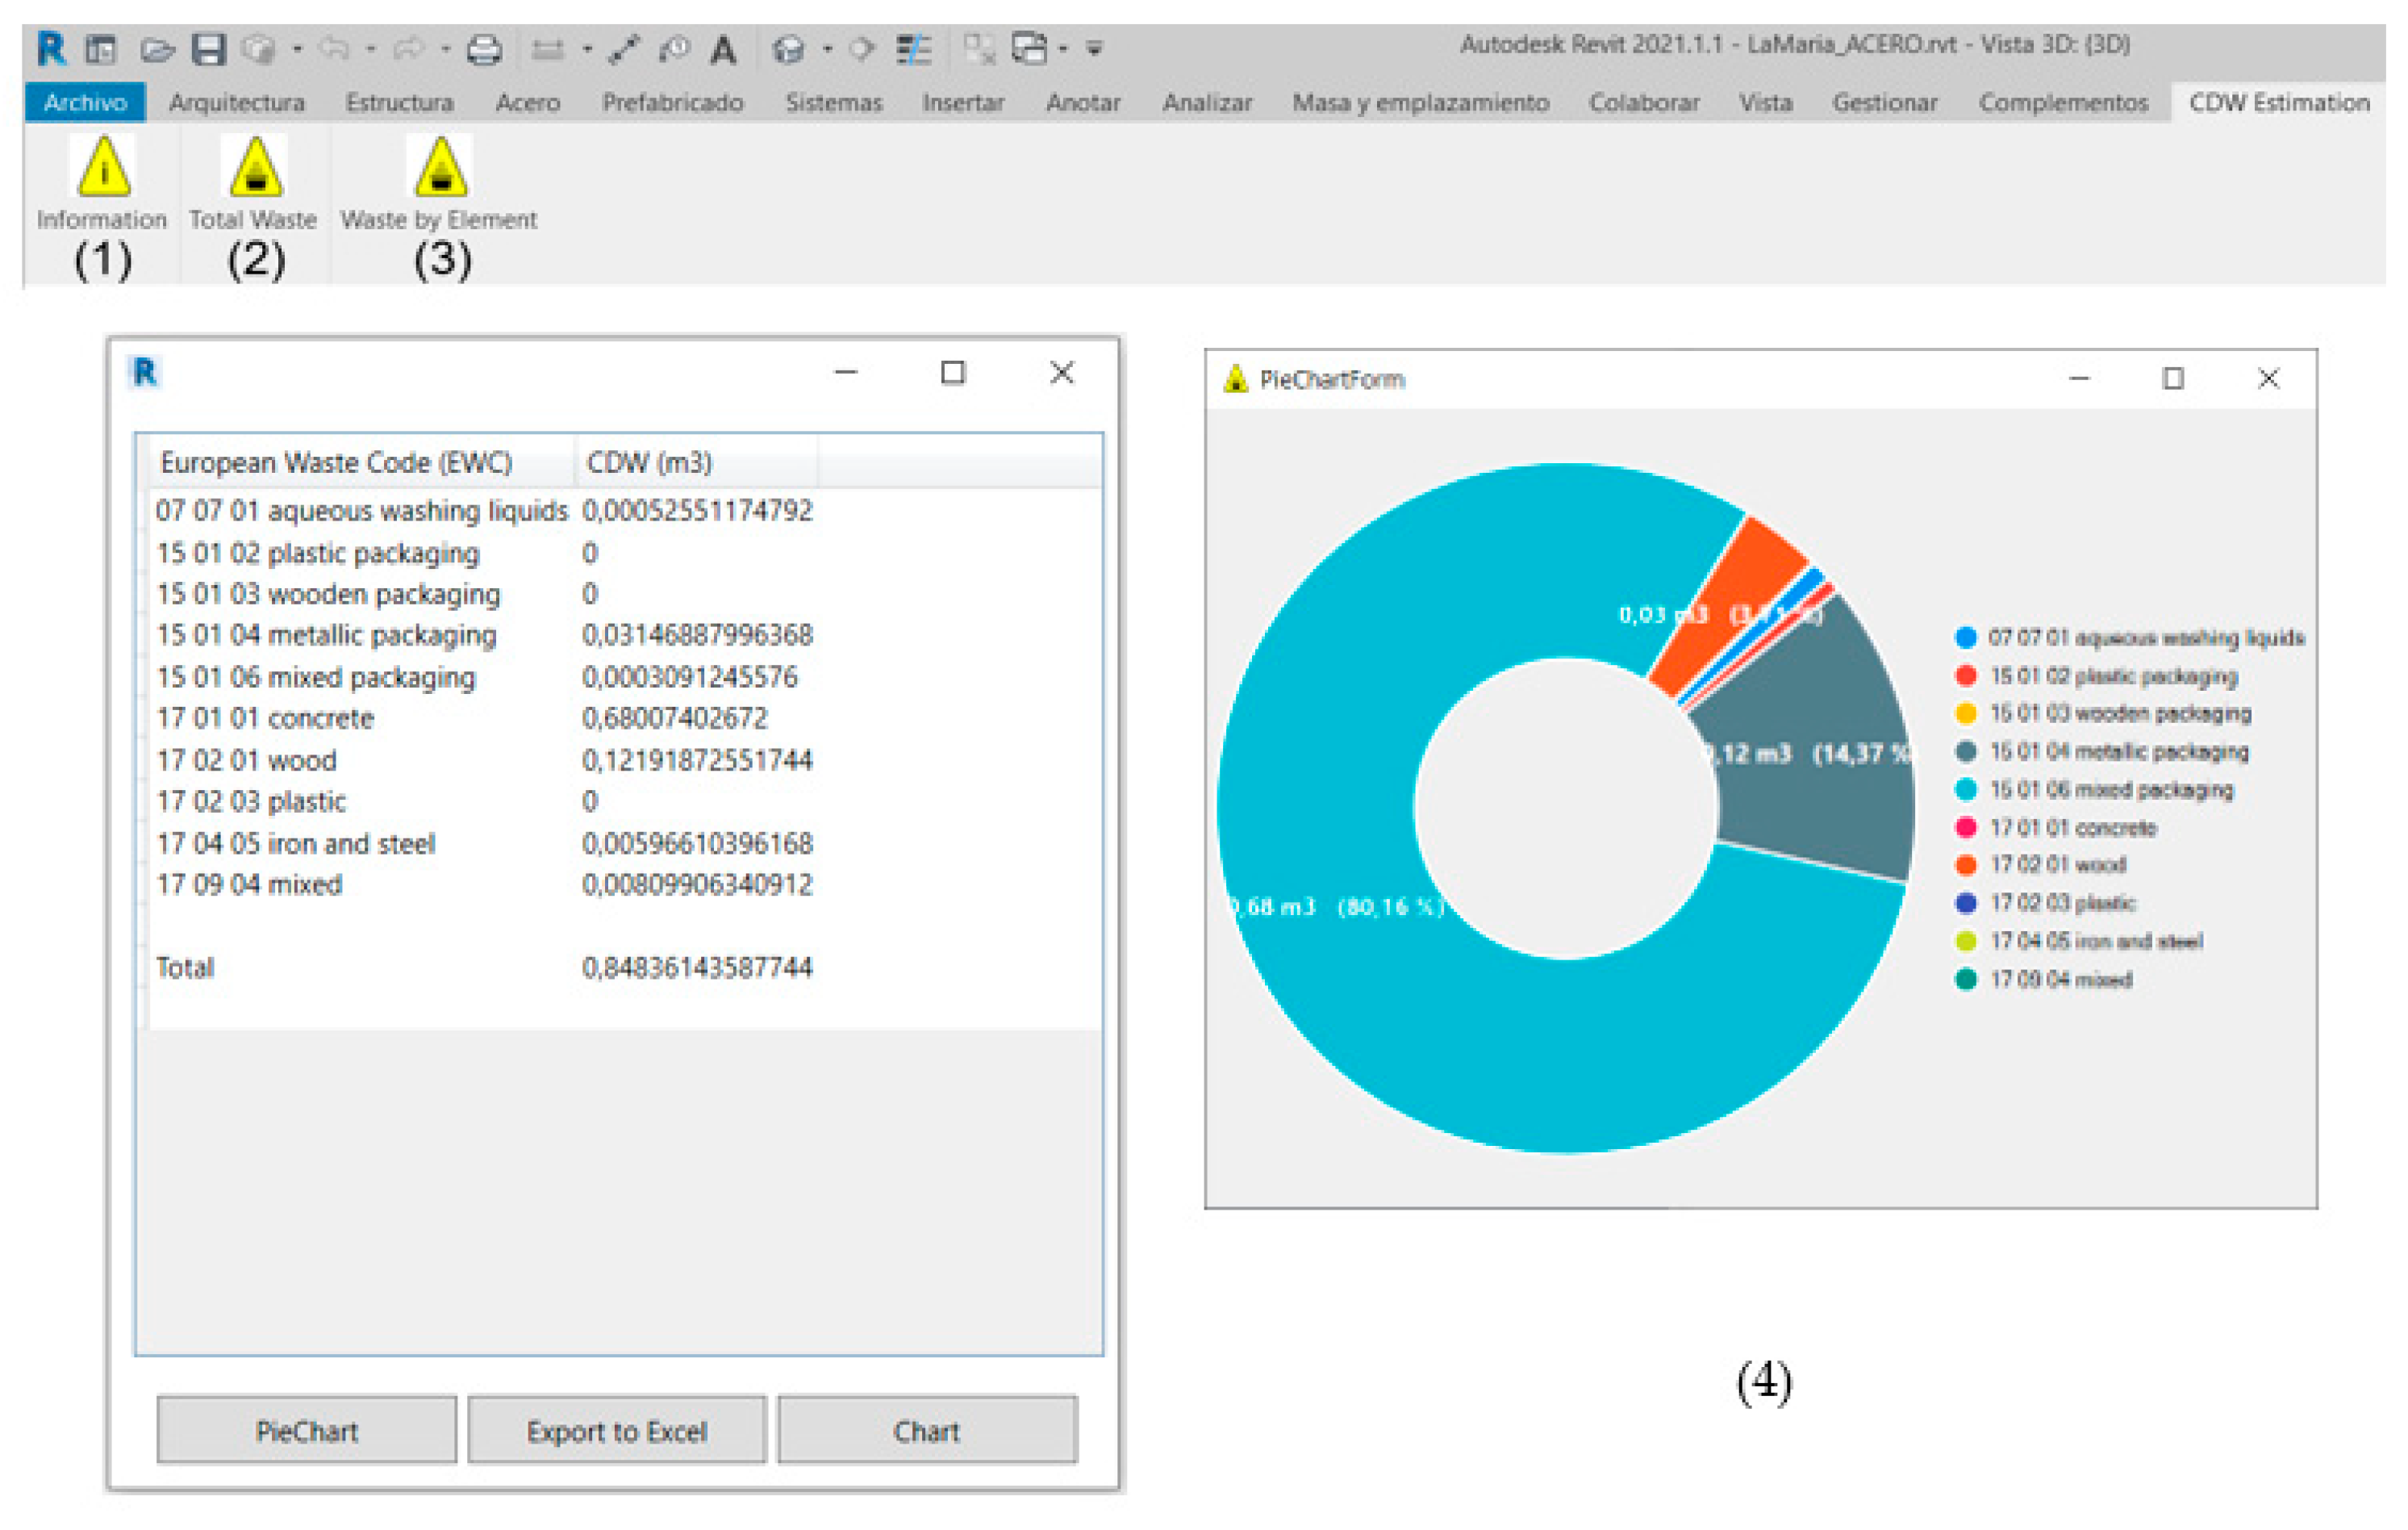
Task: Click the Default 3D View icon
Action: [788, 49]
